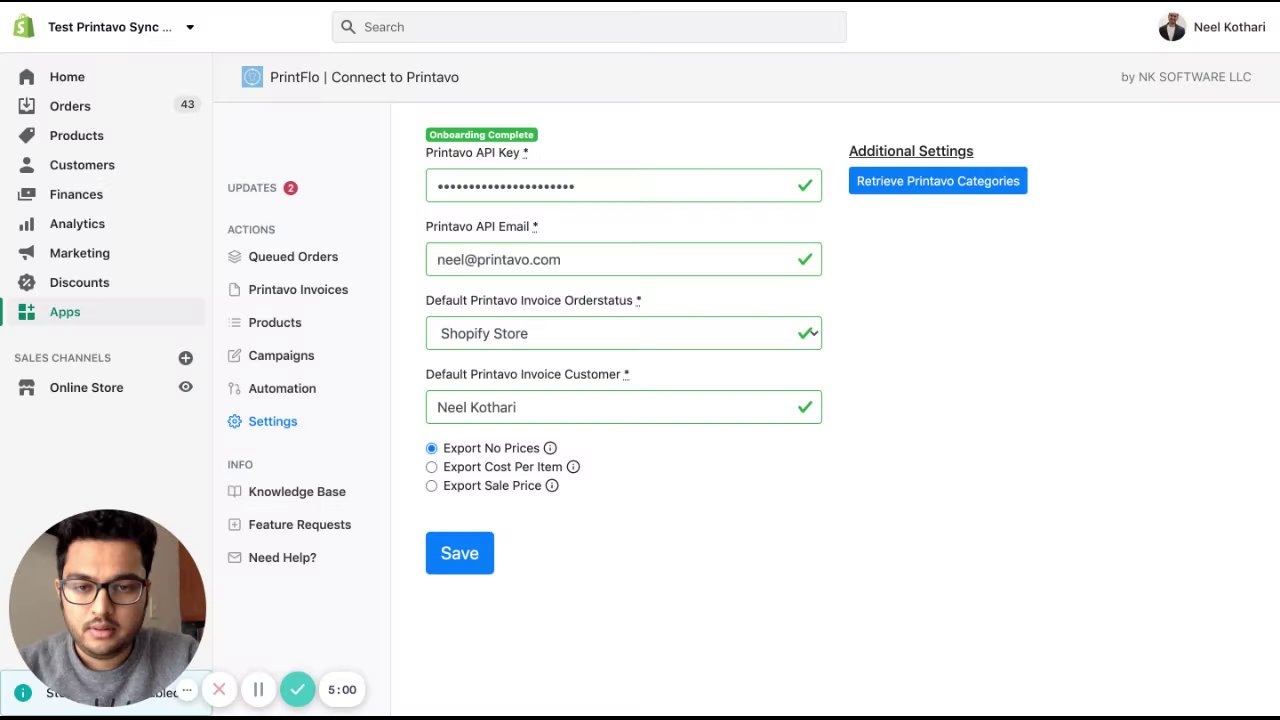This screenshot has height=720, width=1280.
Task: Click the PrintFlo Products list icon
Action: (x=235, y=323)
